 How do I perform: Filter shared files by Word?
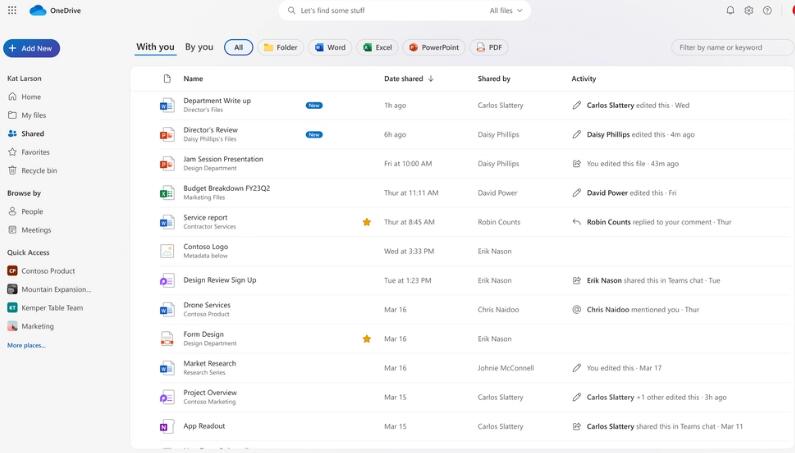[x=330, y=47]
